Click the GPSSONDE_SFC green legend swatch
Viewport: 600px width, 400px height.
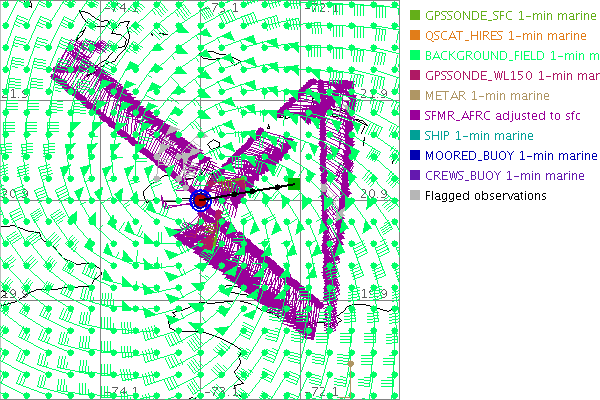pyautogui.click(x=414, y=16)
